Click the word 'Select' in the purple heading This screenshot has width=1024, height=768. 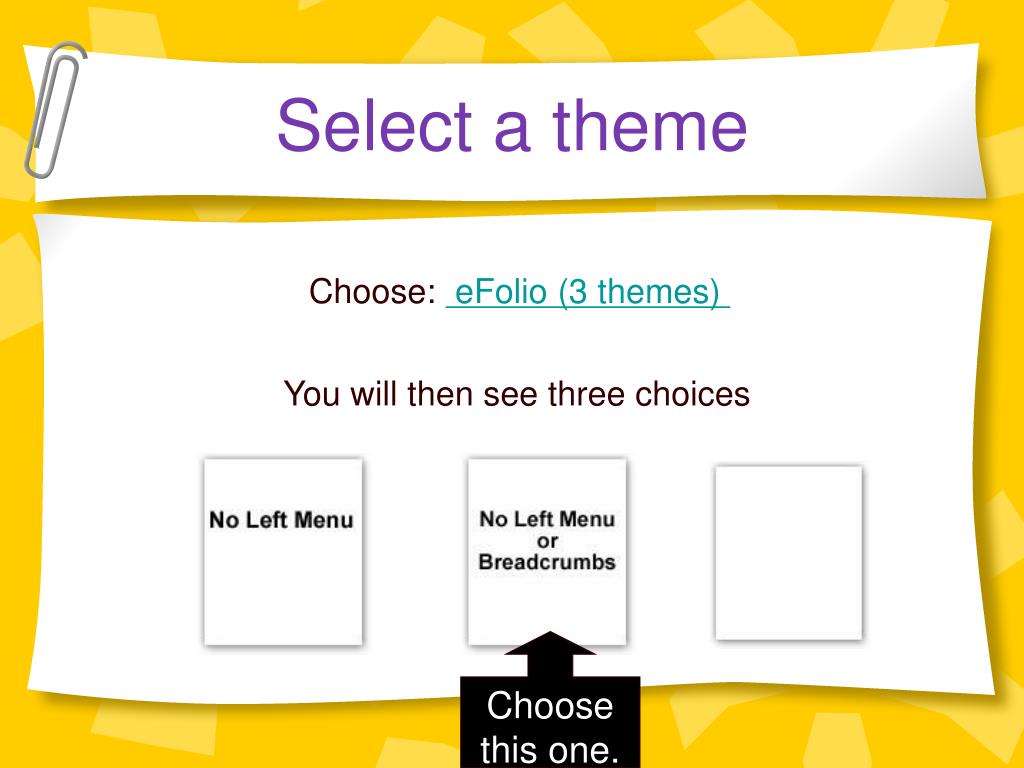[x=374, y=125]
